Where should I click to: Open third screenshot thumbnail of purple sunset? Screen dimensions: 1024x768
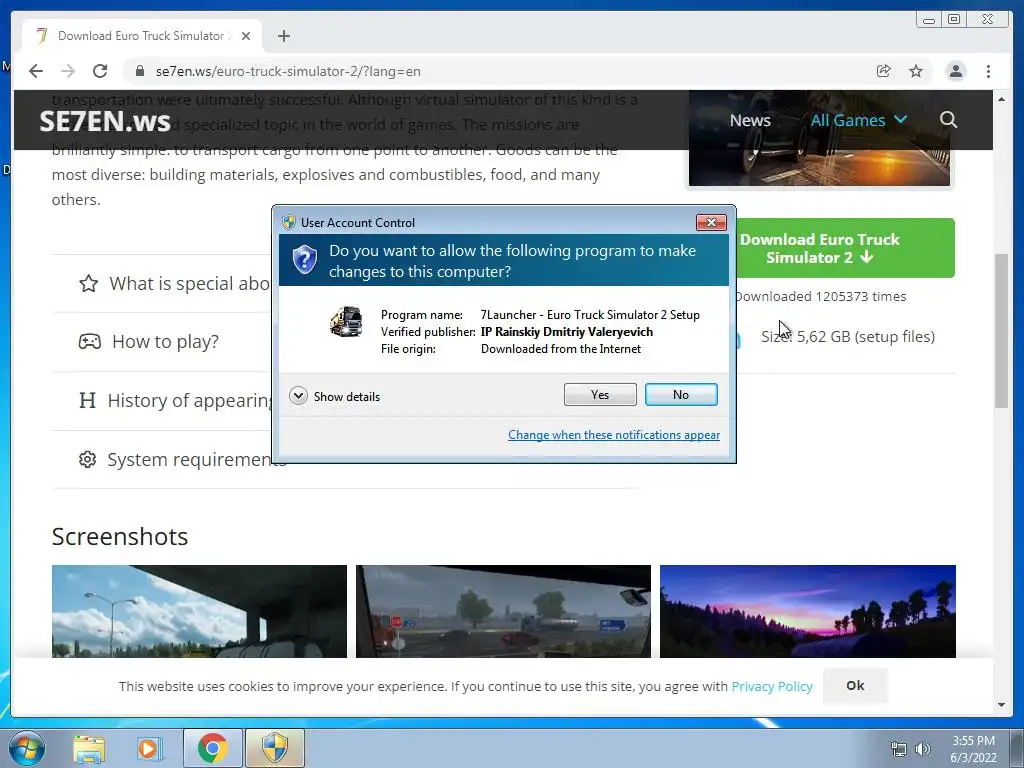(x=808, y=611)
